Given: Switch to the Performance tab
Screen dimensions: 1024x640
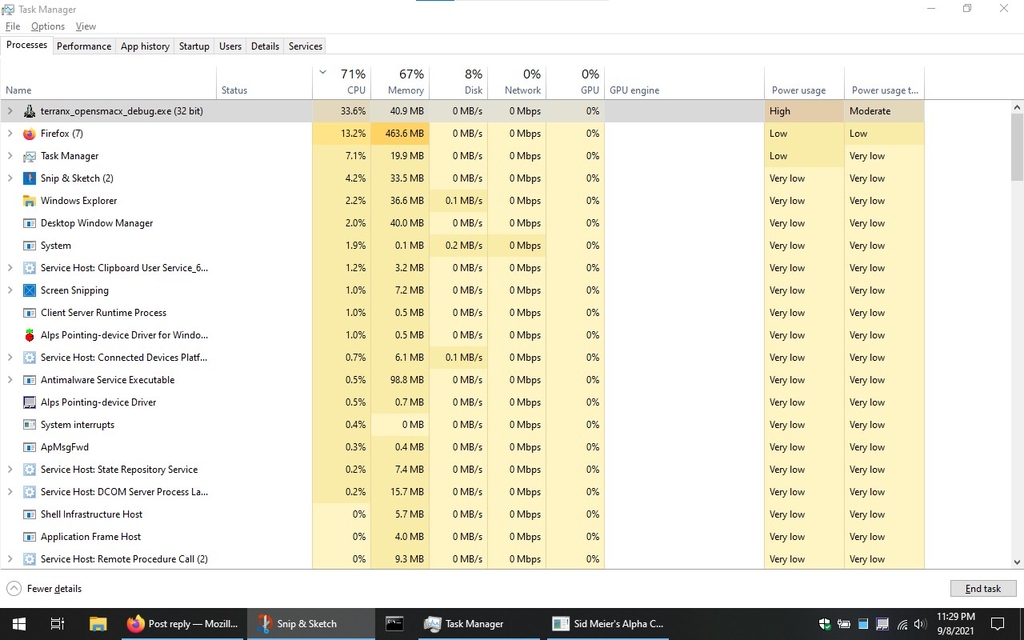Looking at the screenshot, I should click(84, 46).
